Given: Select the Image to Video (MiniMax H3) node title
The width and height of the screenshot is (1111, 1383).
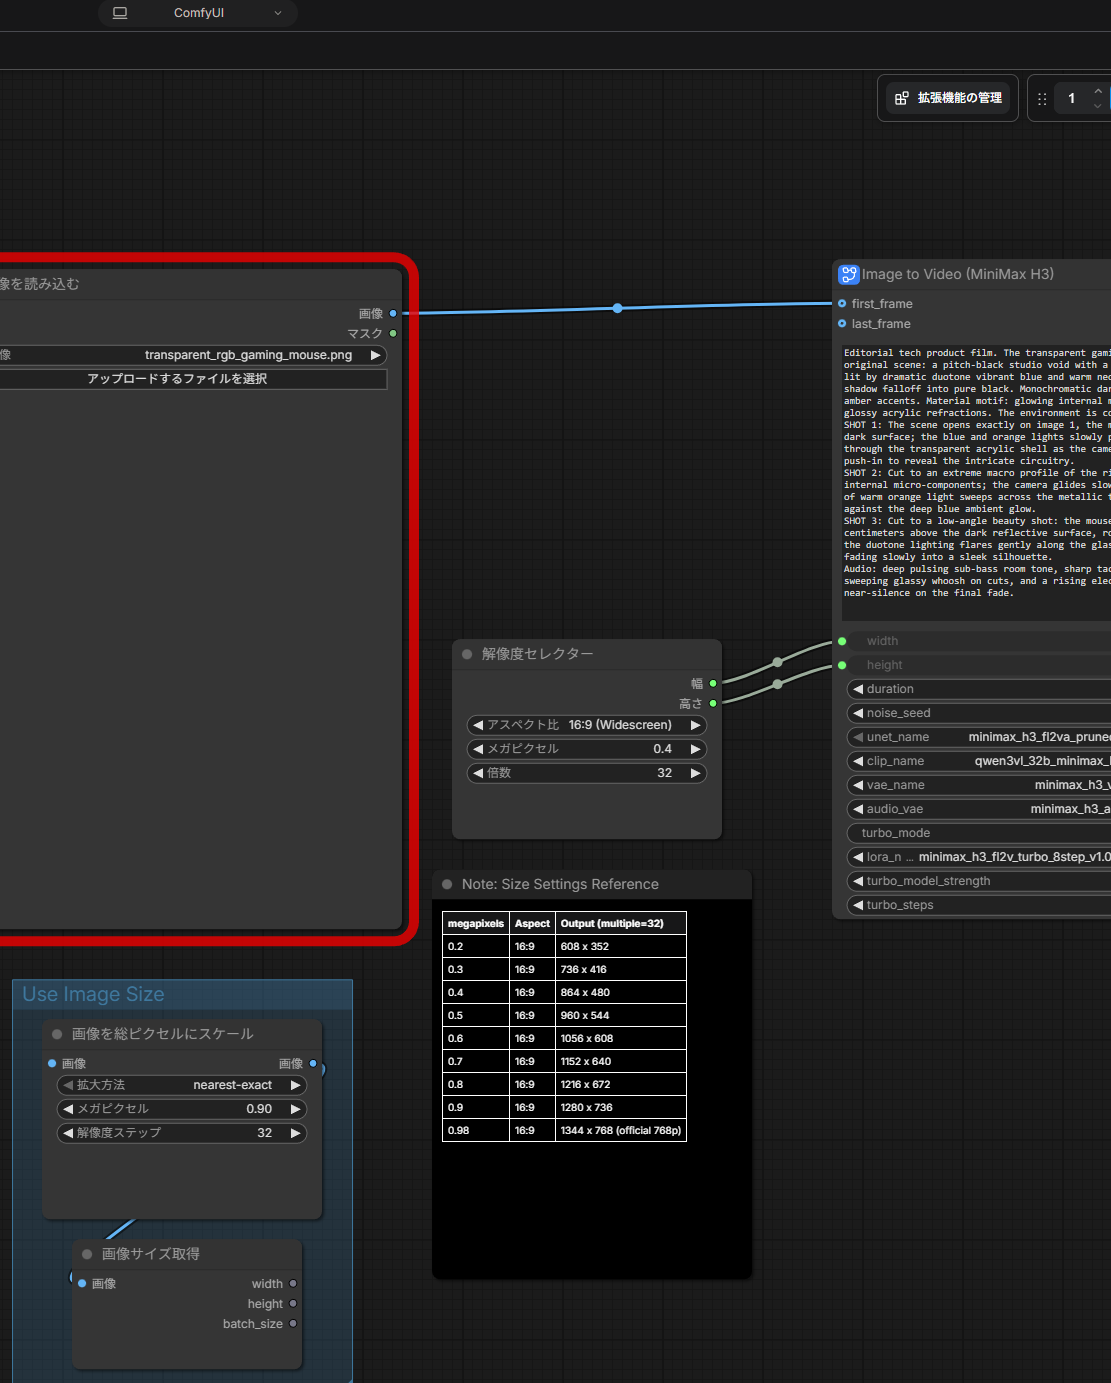Looking at the screenshot, I should pos(958,274).
